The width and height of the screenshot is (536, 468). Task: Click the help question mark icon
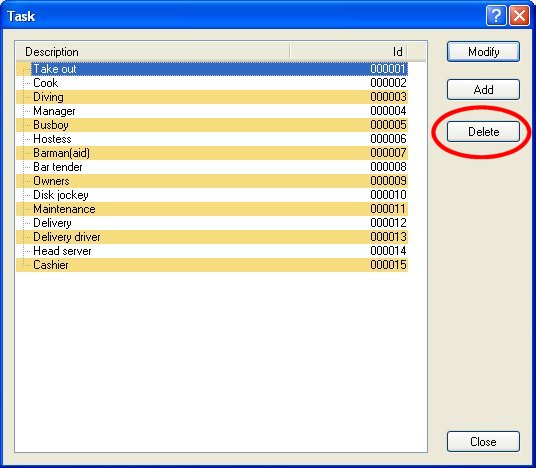(496, 16)
